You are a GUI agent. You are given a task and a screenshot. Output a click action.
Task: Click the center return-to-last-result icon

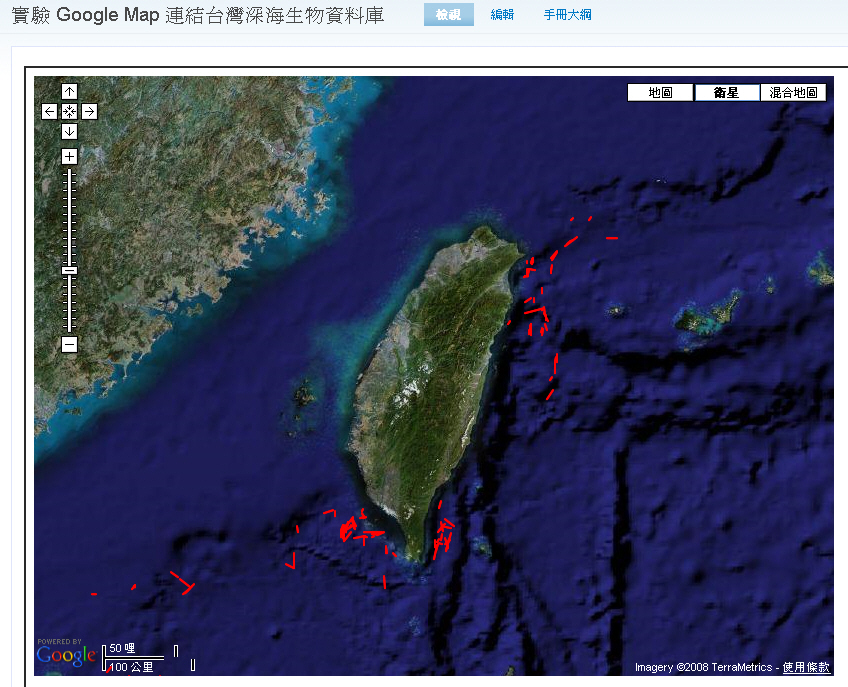point(69,112)
